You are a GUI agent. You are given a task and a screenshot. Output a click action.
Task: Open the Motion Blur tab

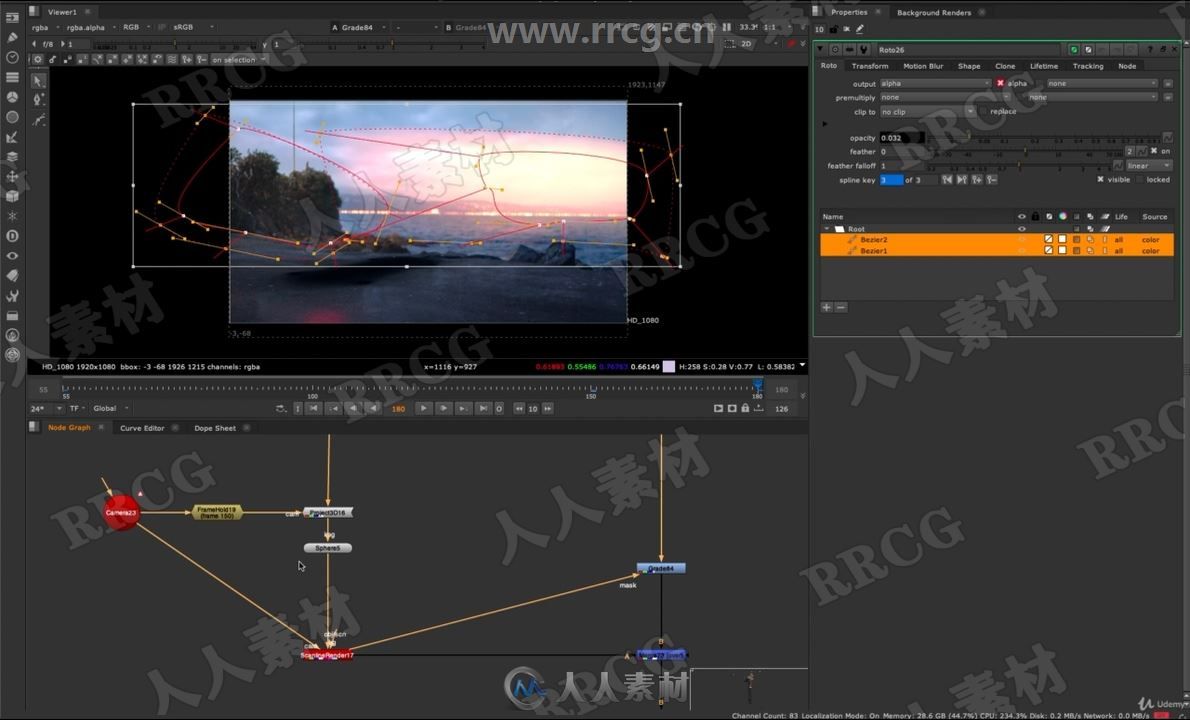point(922,66)
